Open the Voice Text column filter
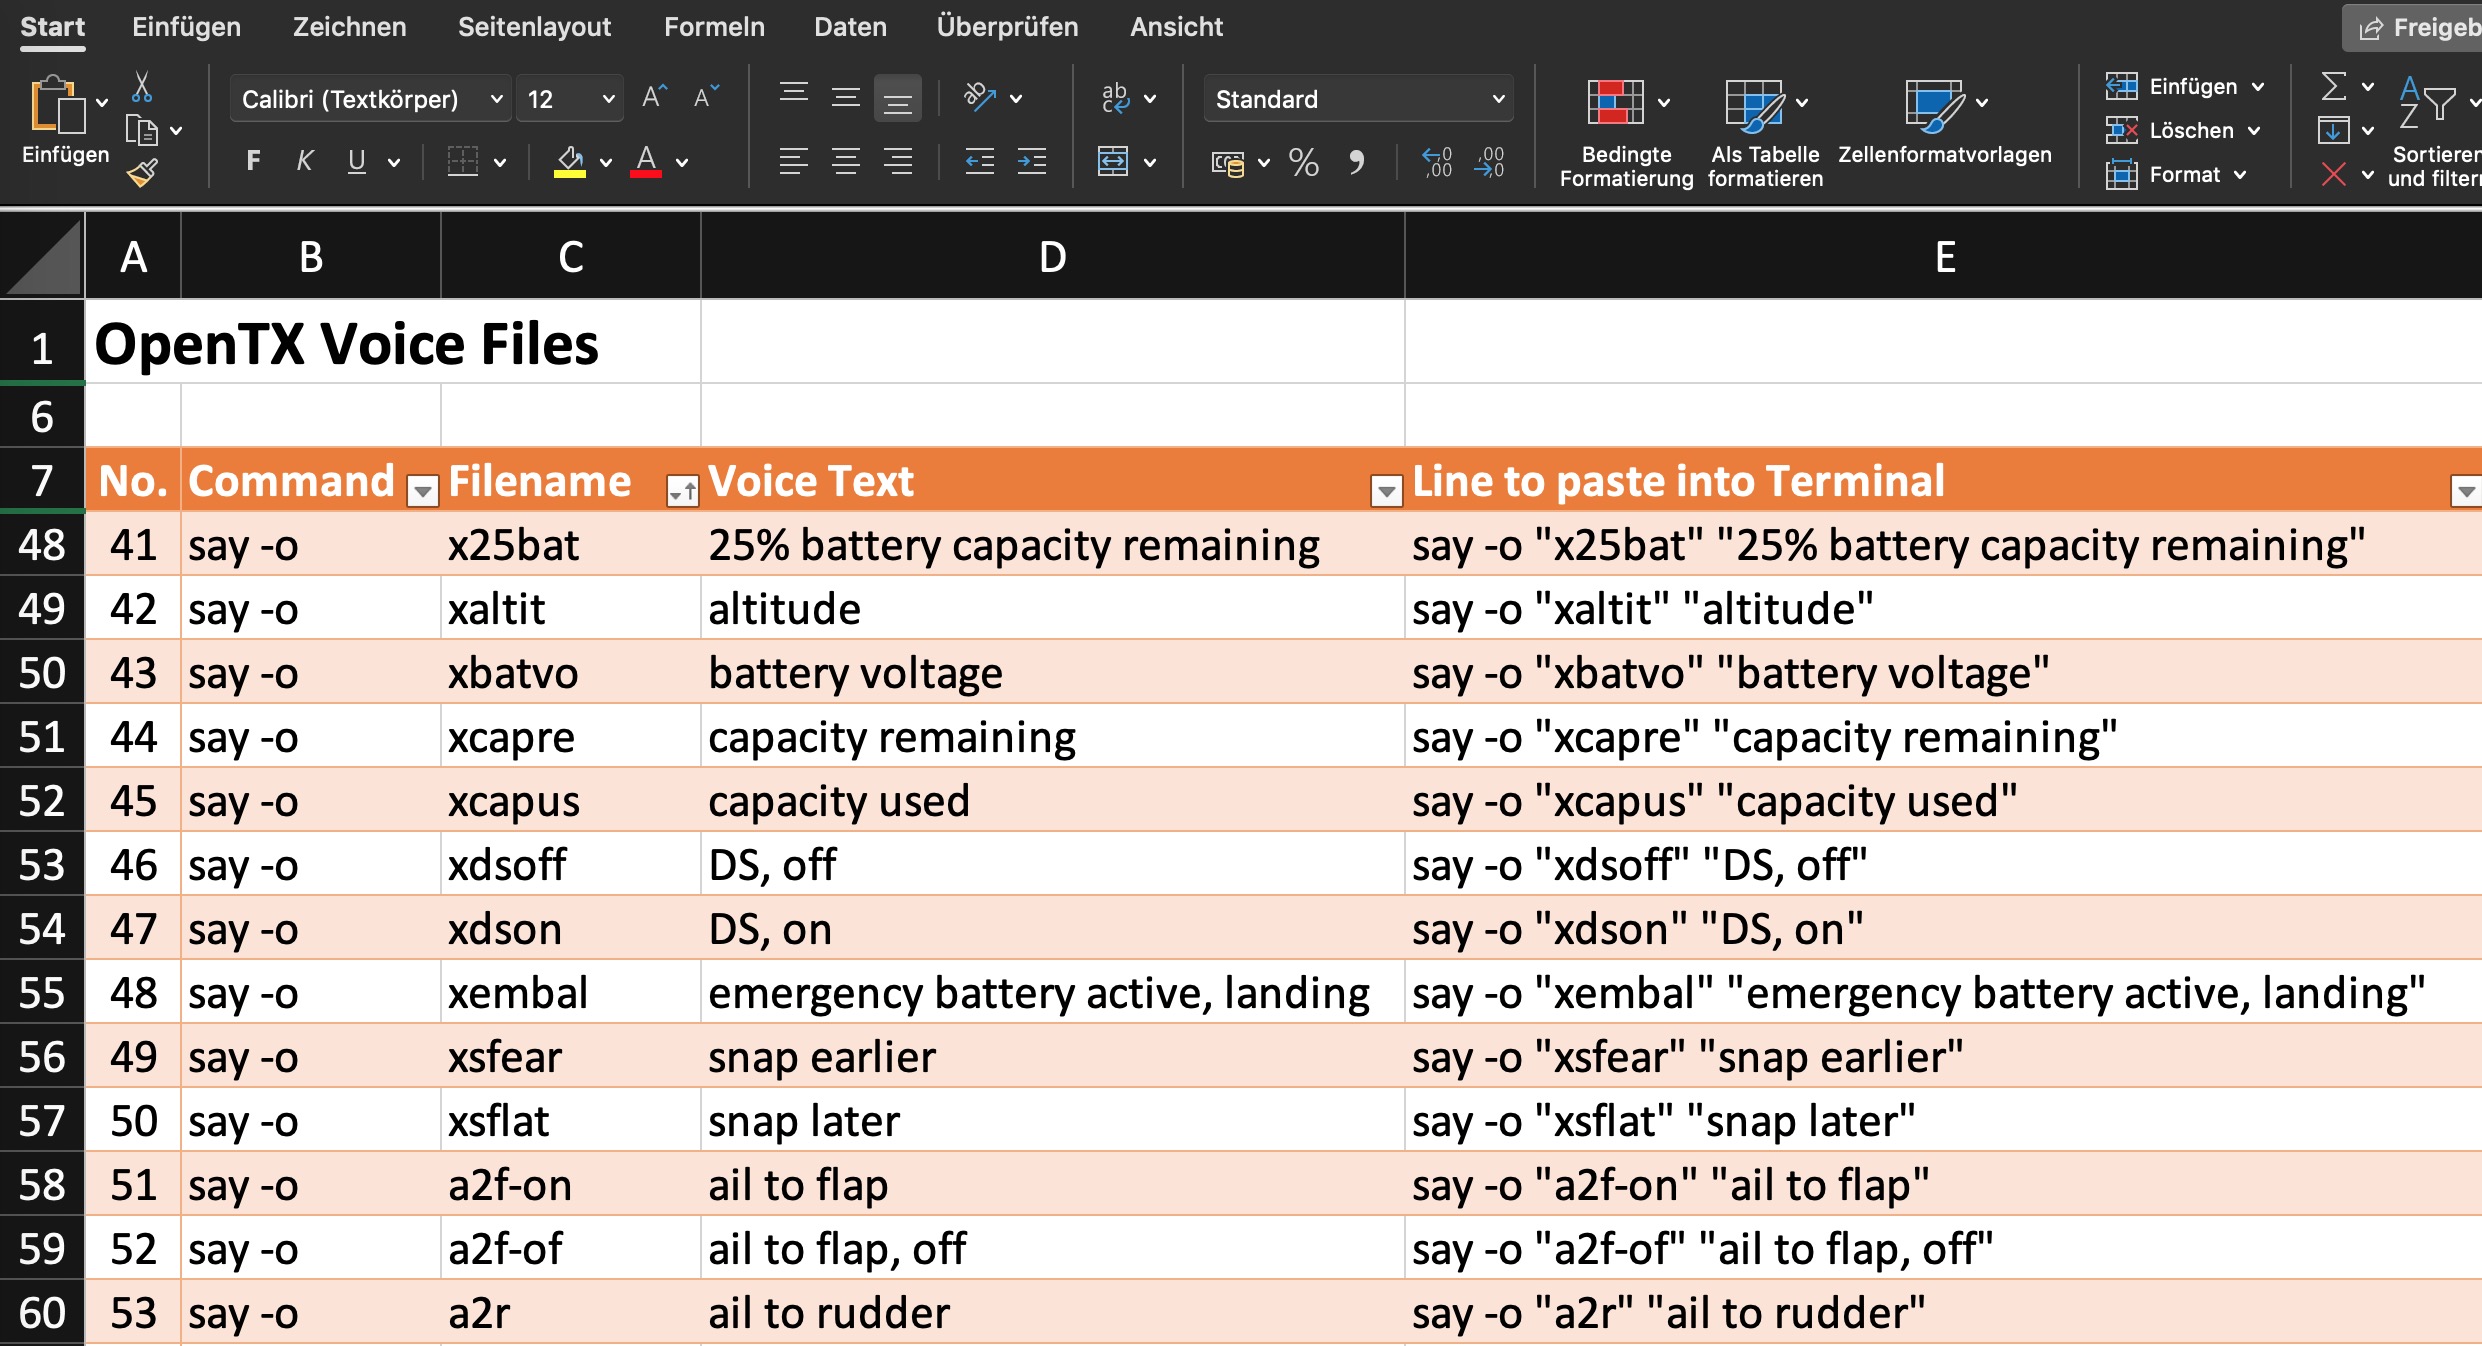 (1385, 491)
